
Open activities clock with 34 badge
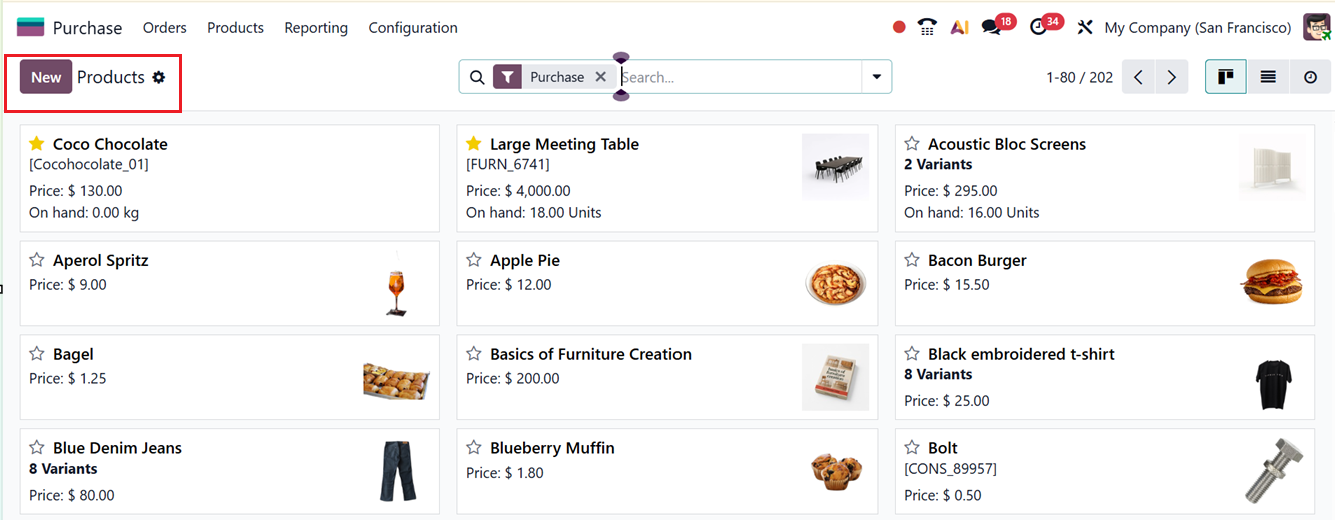tap(1039, 28)
